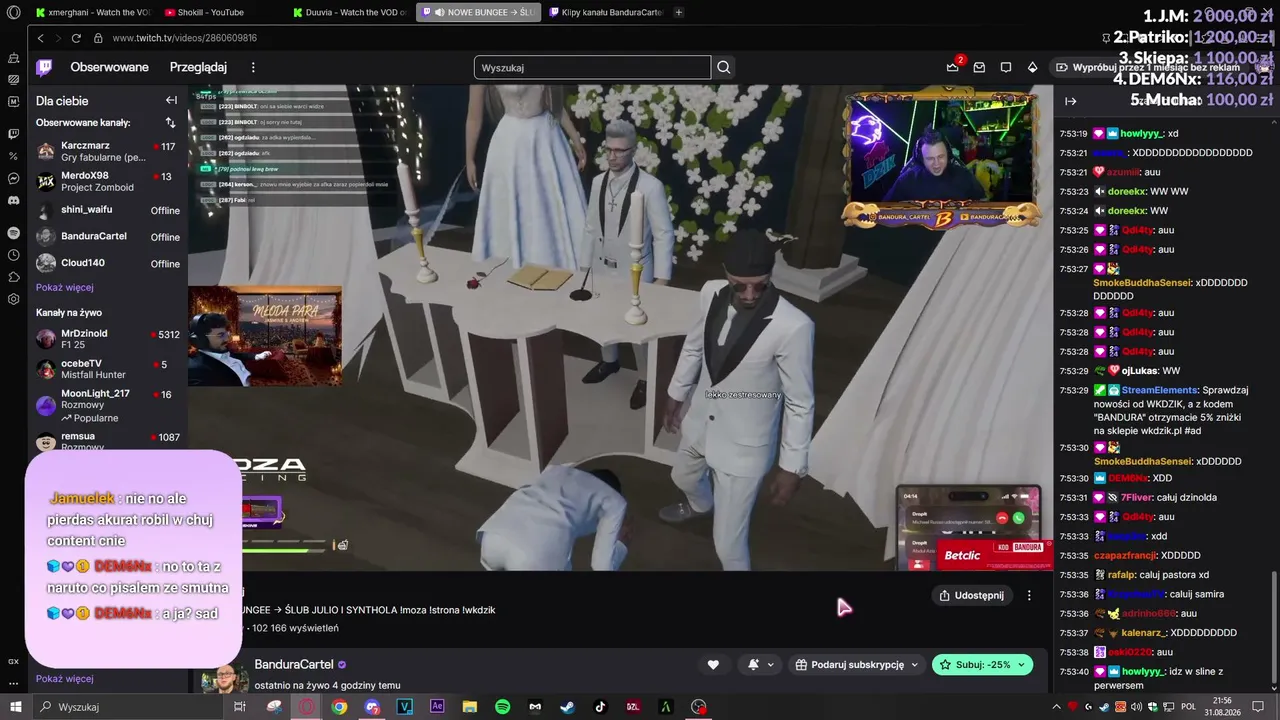Open the Twitch bits diamond icon
Viewport: 1280px width, 720px height.
pos(1033,67)
